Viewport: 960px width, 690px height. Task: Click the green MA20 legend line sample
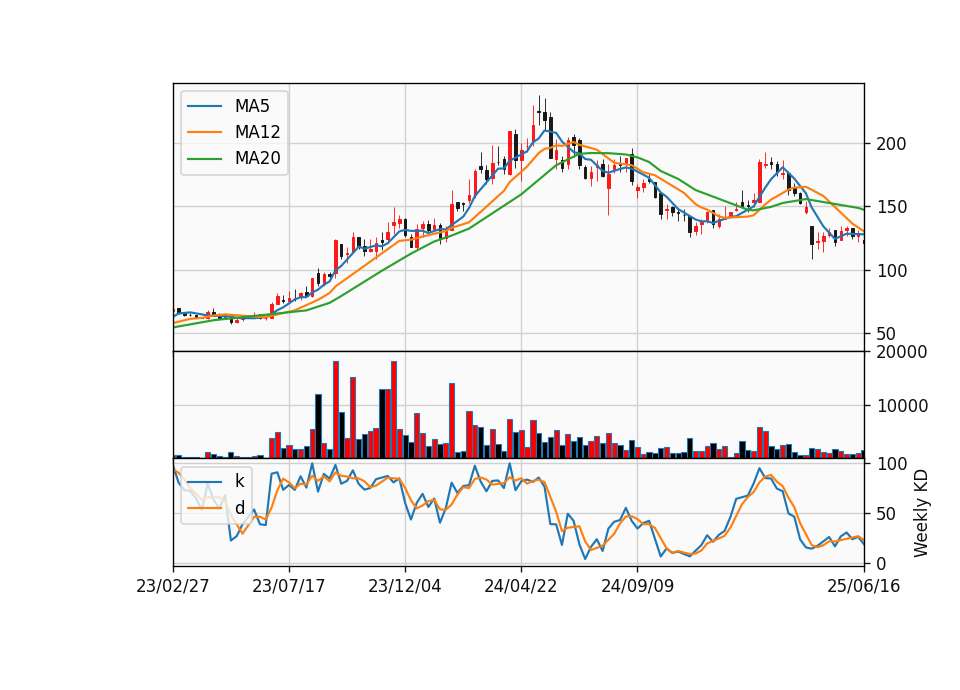204,159
